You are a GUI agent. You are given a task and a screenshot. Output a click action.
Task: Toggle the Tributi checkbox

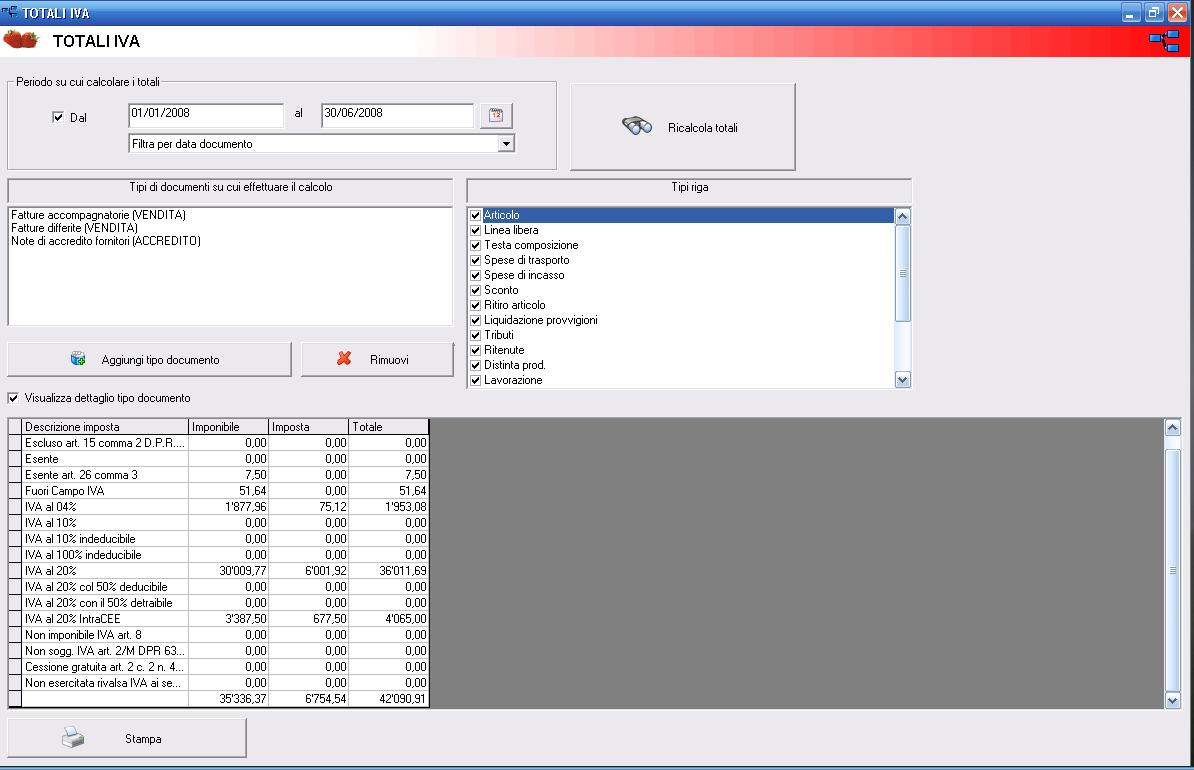(x=475, y=335)
